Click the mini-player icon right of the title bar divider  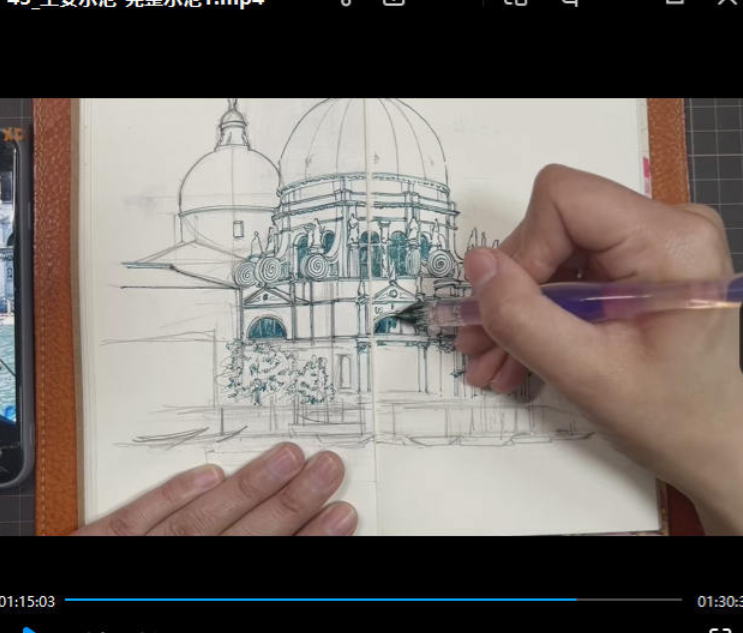tap(515, 3)
